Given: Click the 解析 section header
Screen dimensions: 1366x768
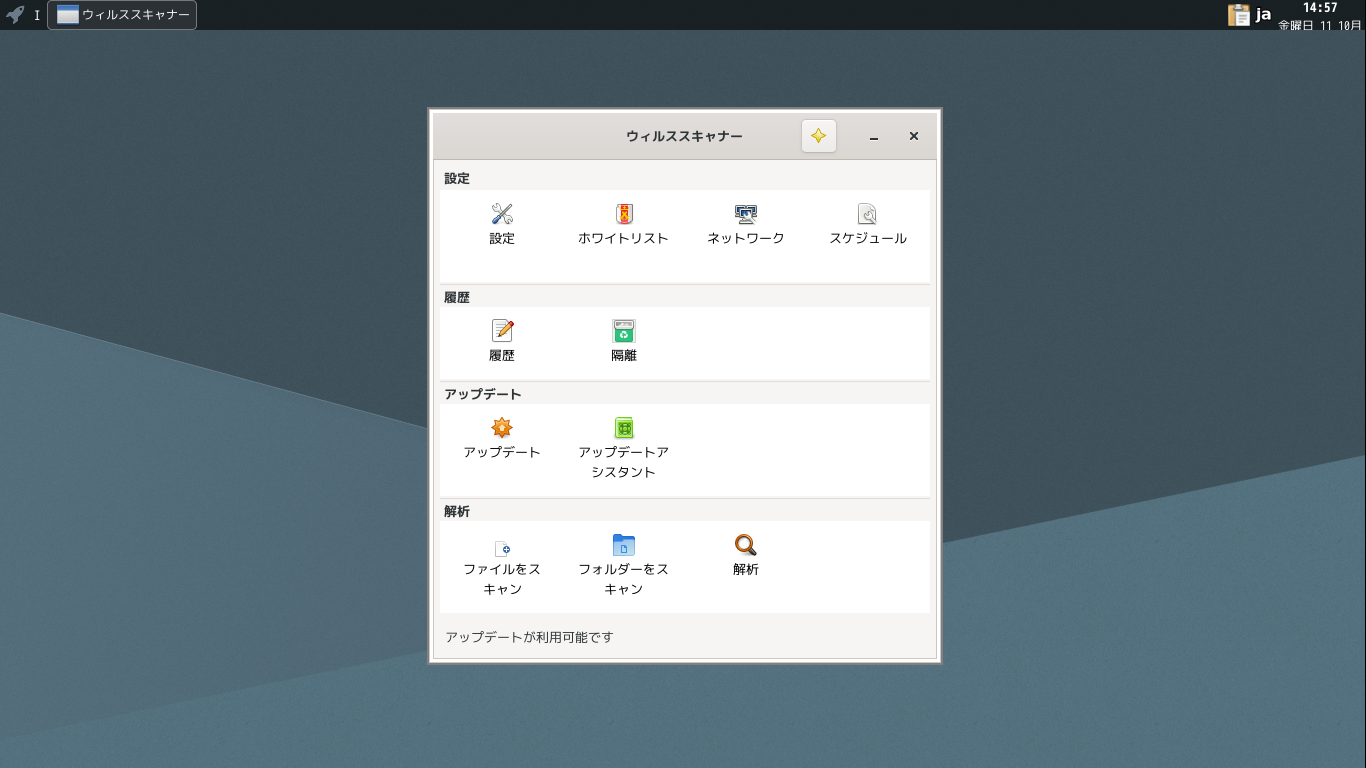Looking at the screenshot, I should [457, 511].
